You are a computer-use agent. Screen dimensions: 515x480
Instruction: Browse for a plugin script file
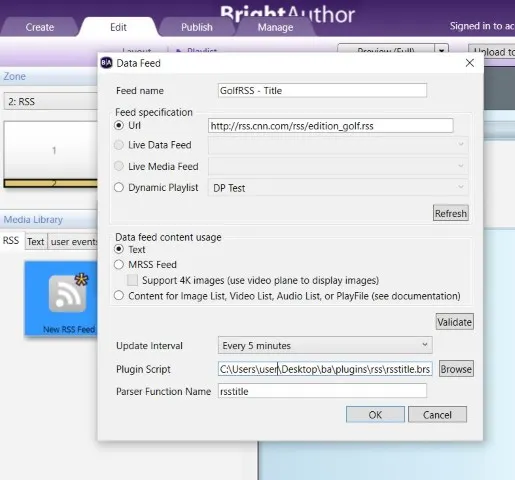456,369
